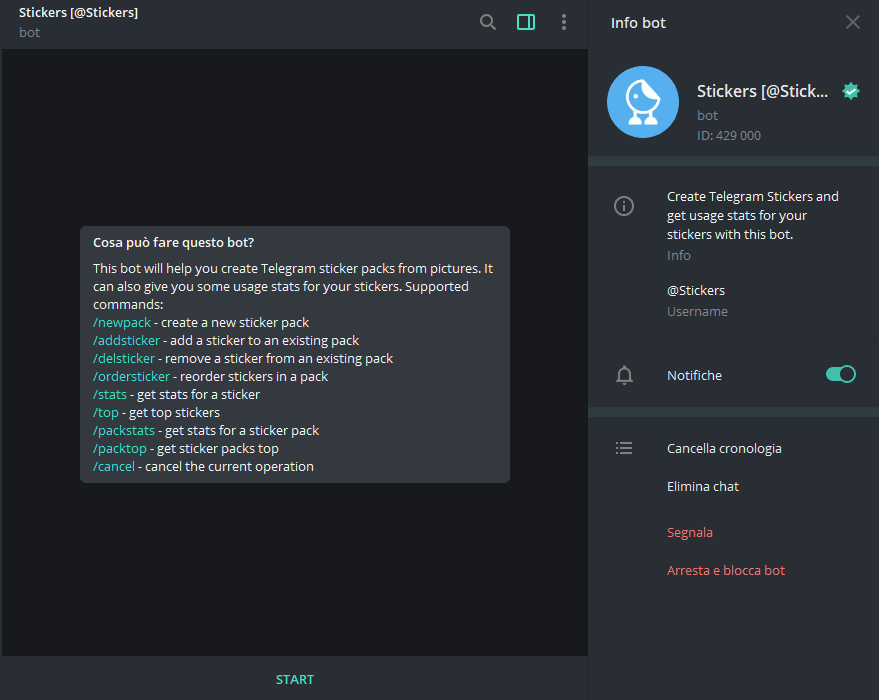Screen dimensions: 879x700
Task: Close the Info bot panel
Action: [x=853, y=22]
